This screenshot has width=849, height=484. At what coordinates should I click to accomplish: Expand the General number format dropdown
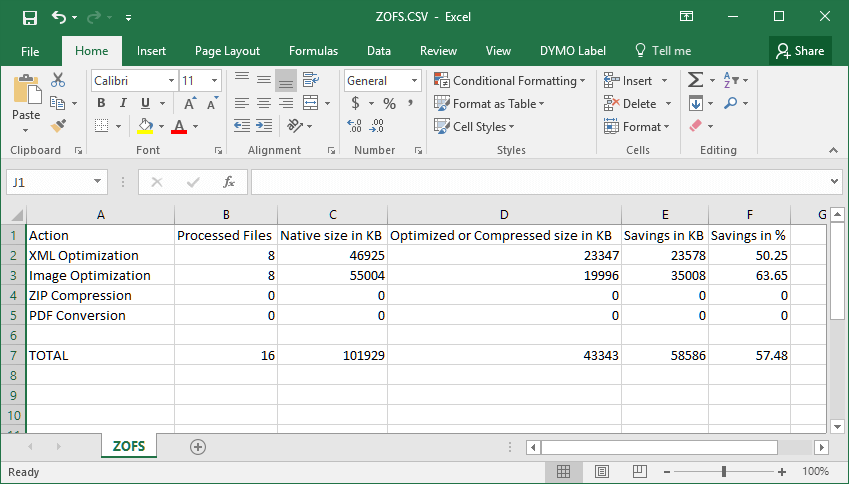coord(414,81)
